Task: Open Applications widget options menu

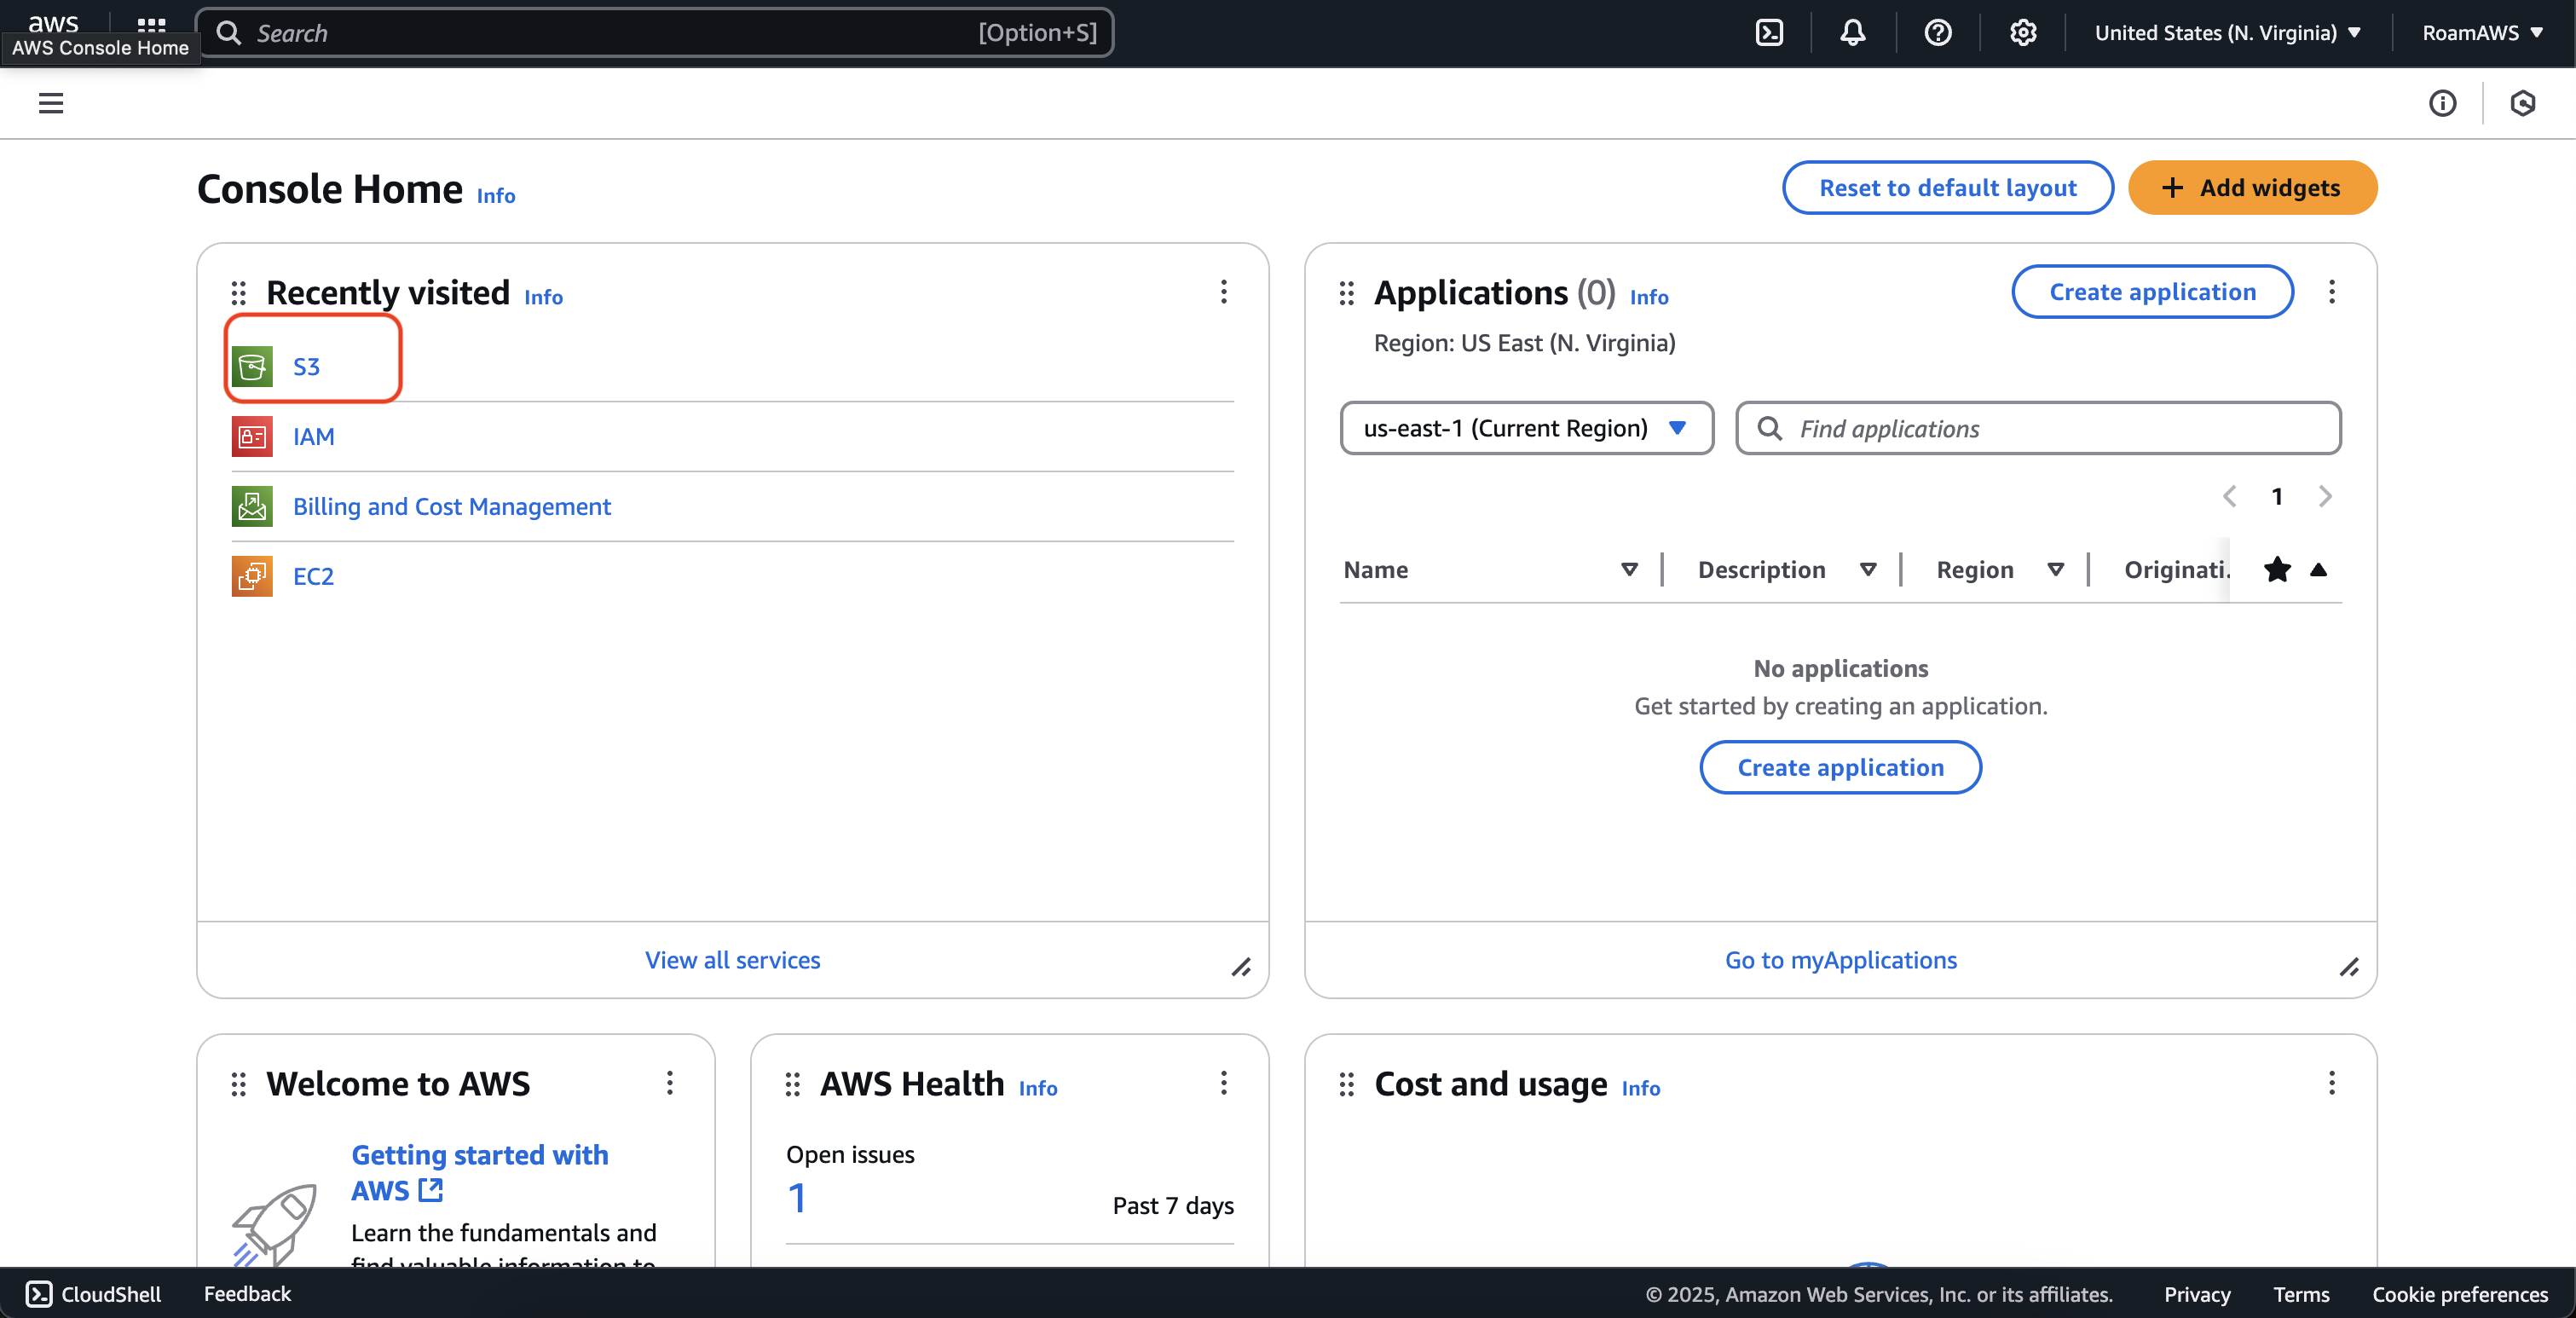Action: [x=2332, y=292]
